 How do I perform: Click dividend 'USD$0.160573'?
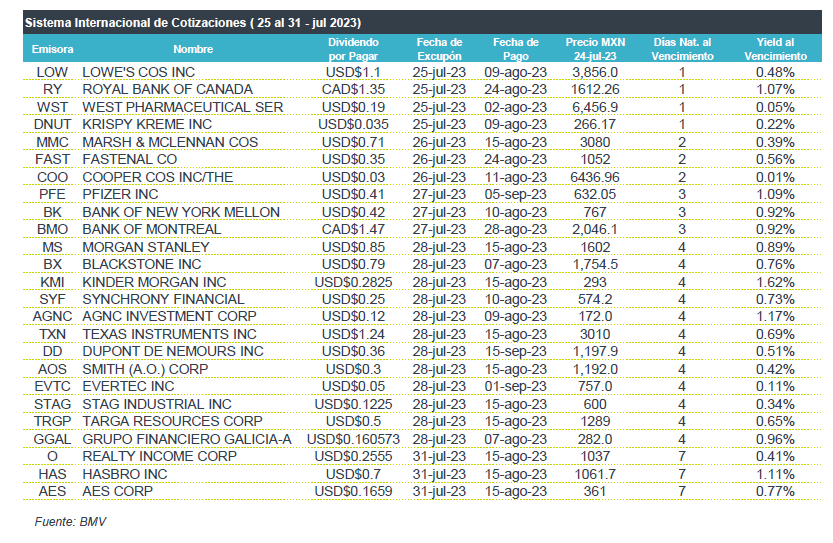pyautogui.click(x=353, y=440)
